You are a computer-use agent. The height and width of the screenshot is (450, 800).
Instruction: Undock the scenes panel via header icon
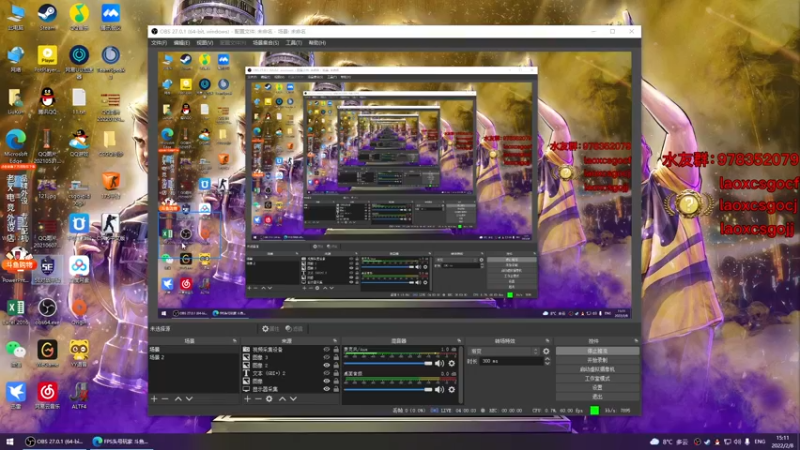pyautogui.click(x=235, y=341)
